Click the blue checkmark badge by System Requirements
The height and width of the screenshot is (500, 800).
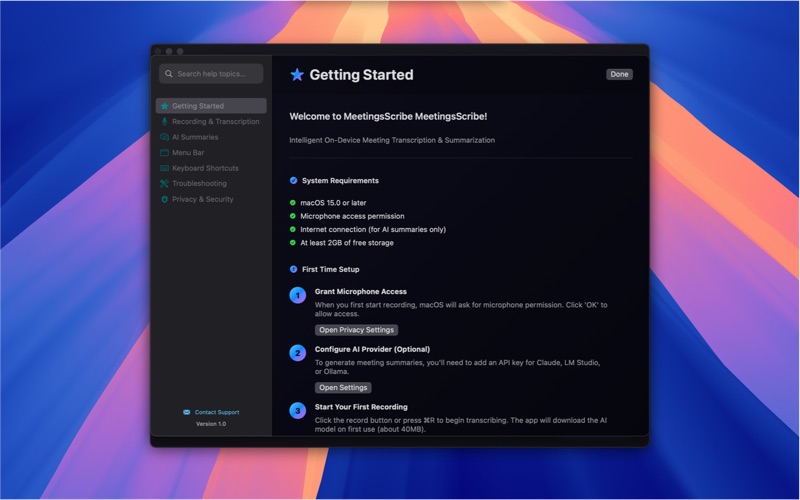tap(293, 181)
